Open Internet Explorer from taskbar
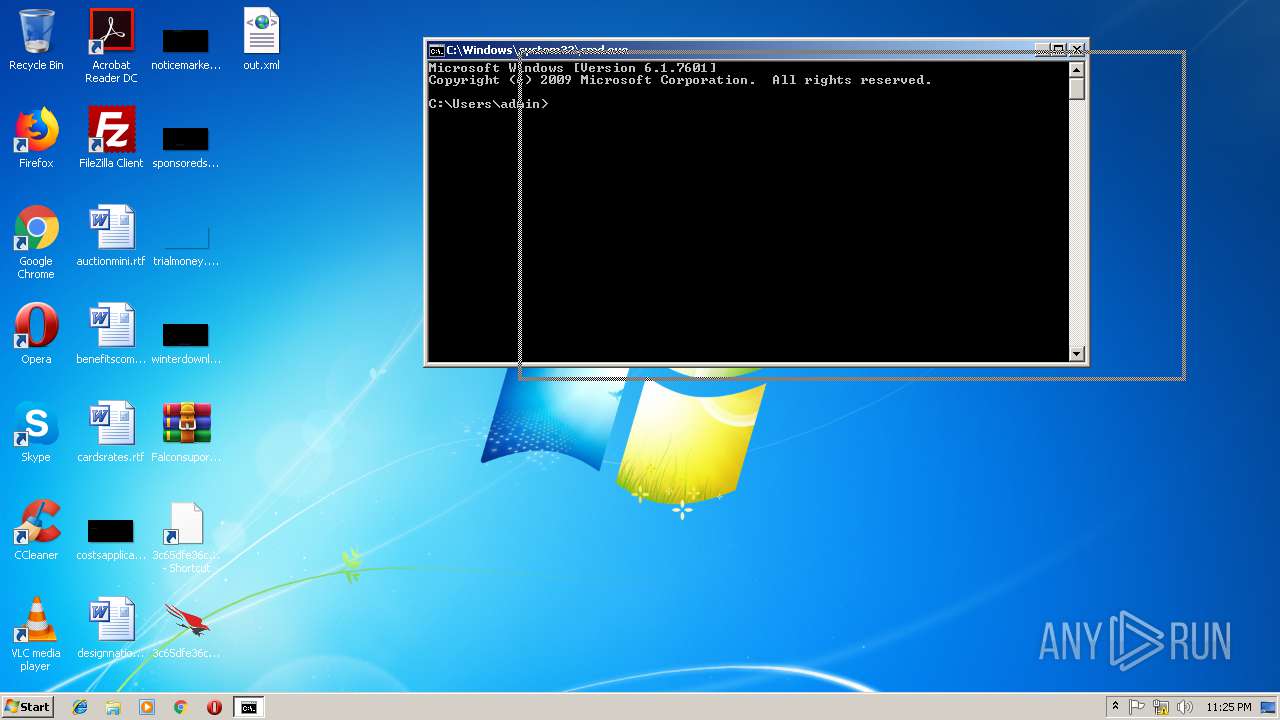 (x=80, y=707)
